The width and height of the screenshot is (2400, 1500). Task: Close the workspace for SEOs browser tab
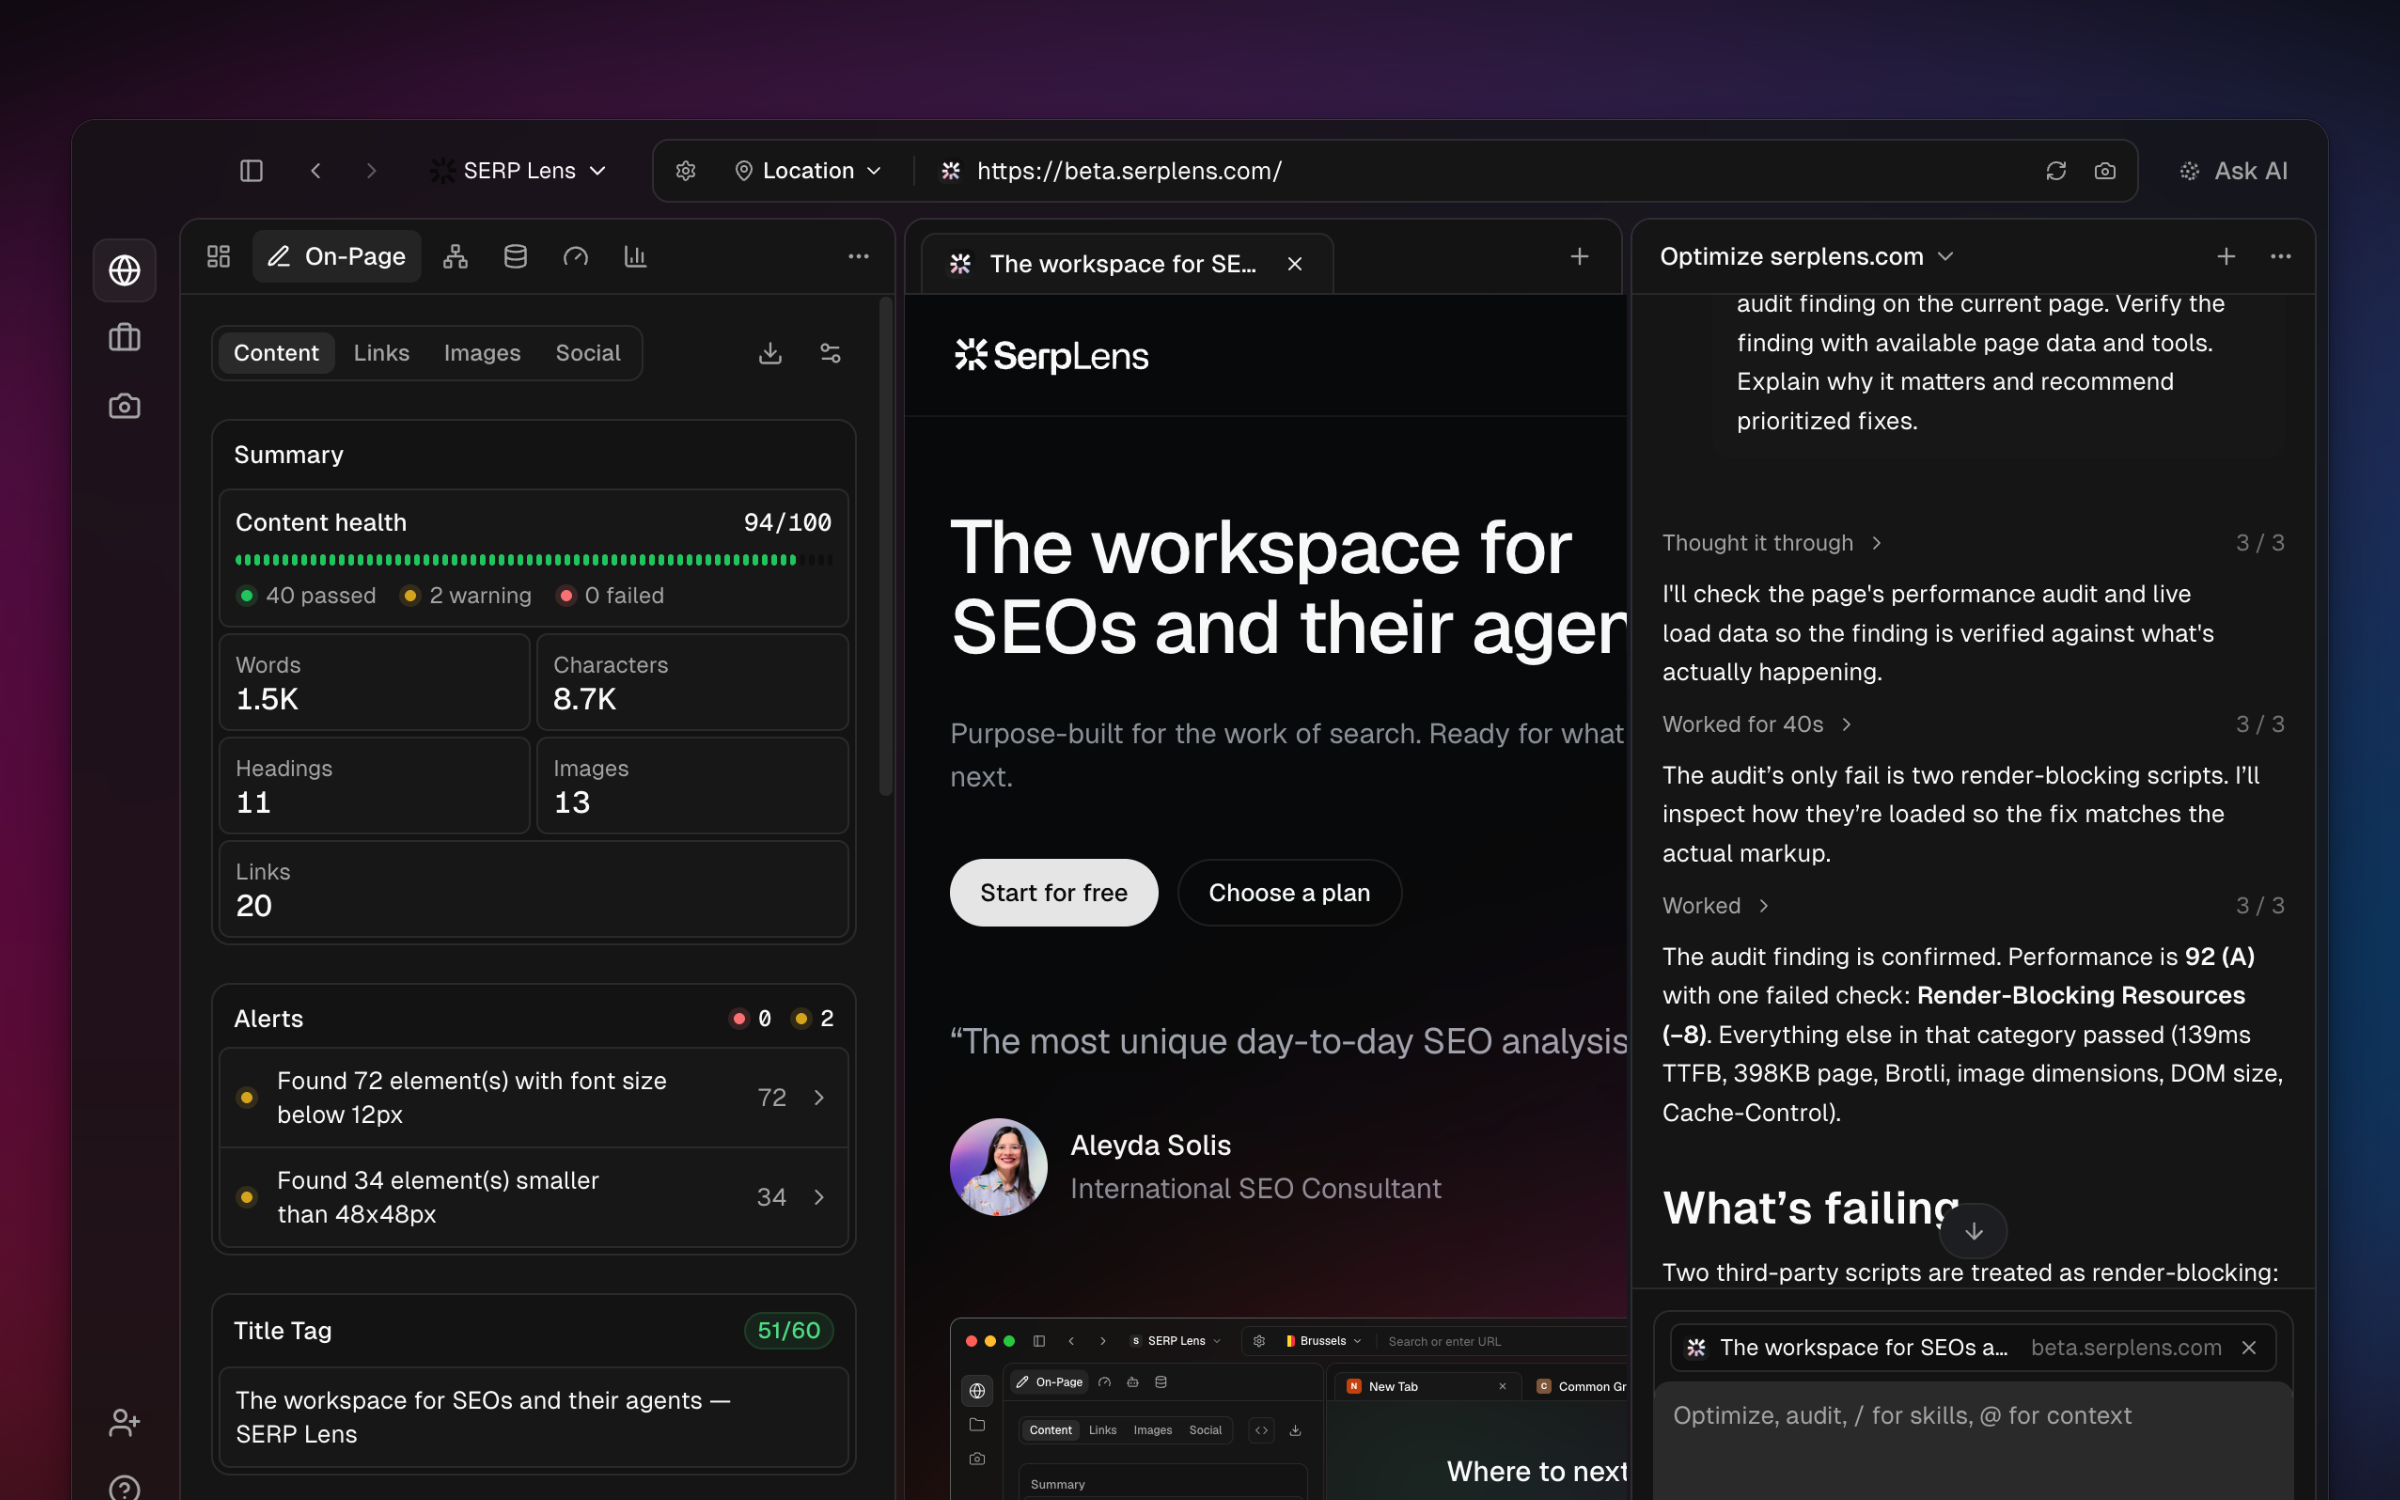coord(1295,264)
